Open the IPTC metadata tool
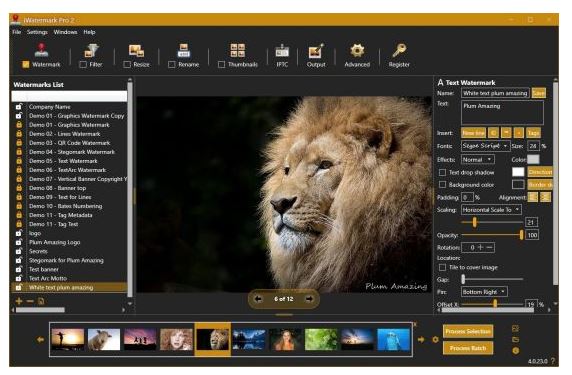 click(282, 51)
